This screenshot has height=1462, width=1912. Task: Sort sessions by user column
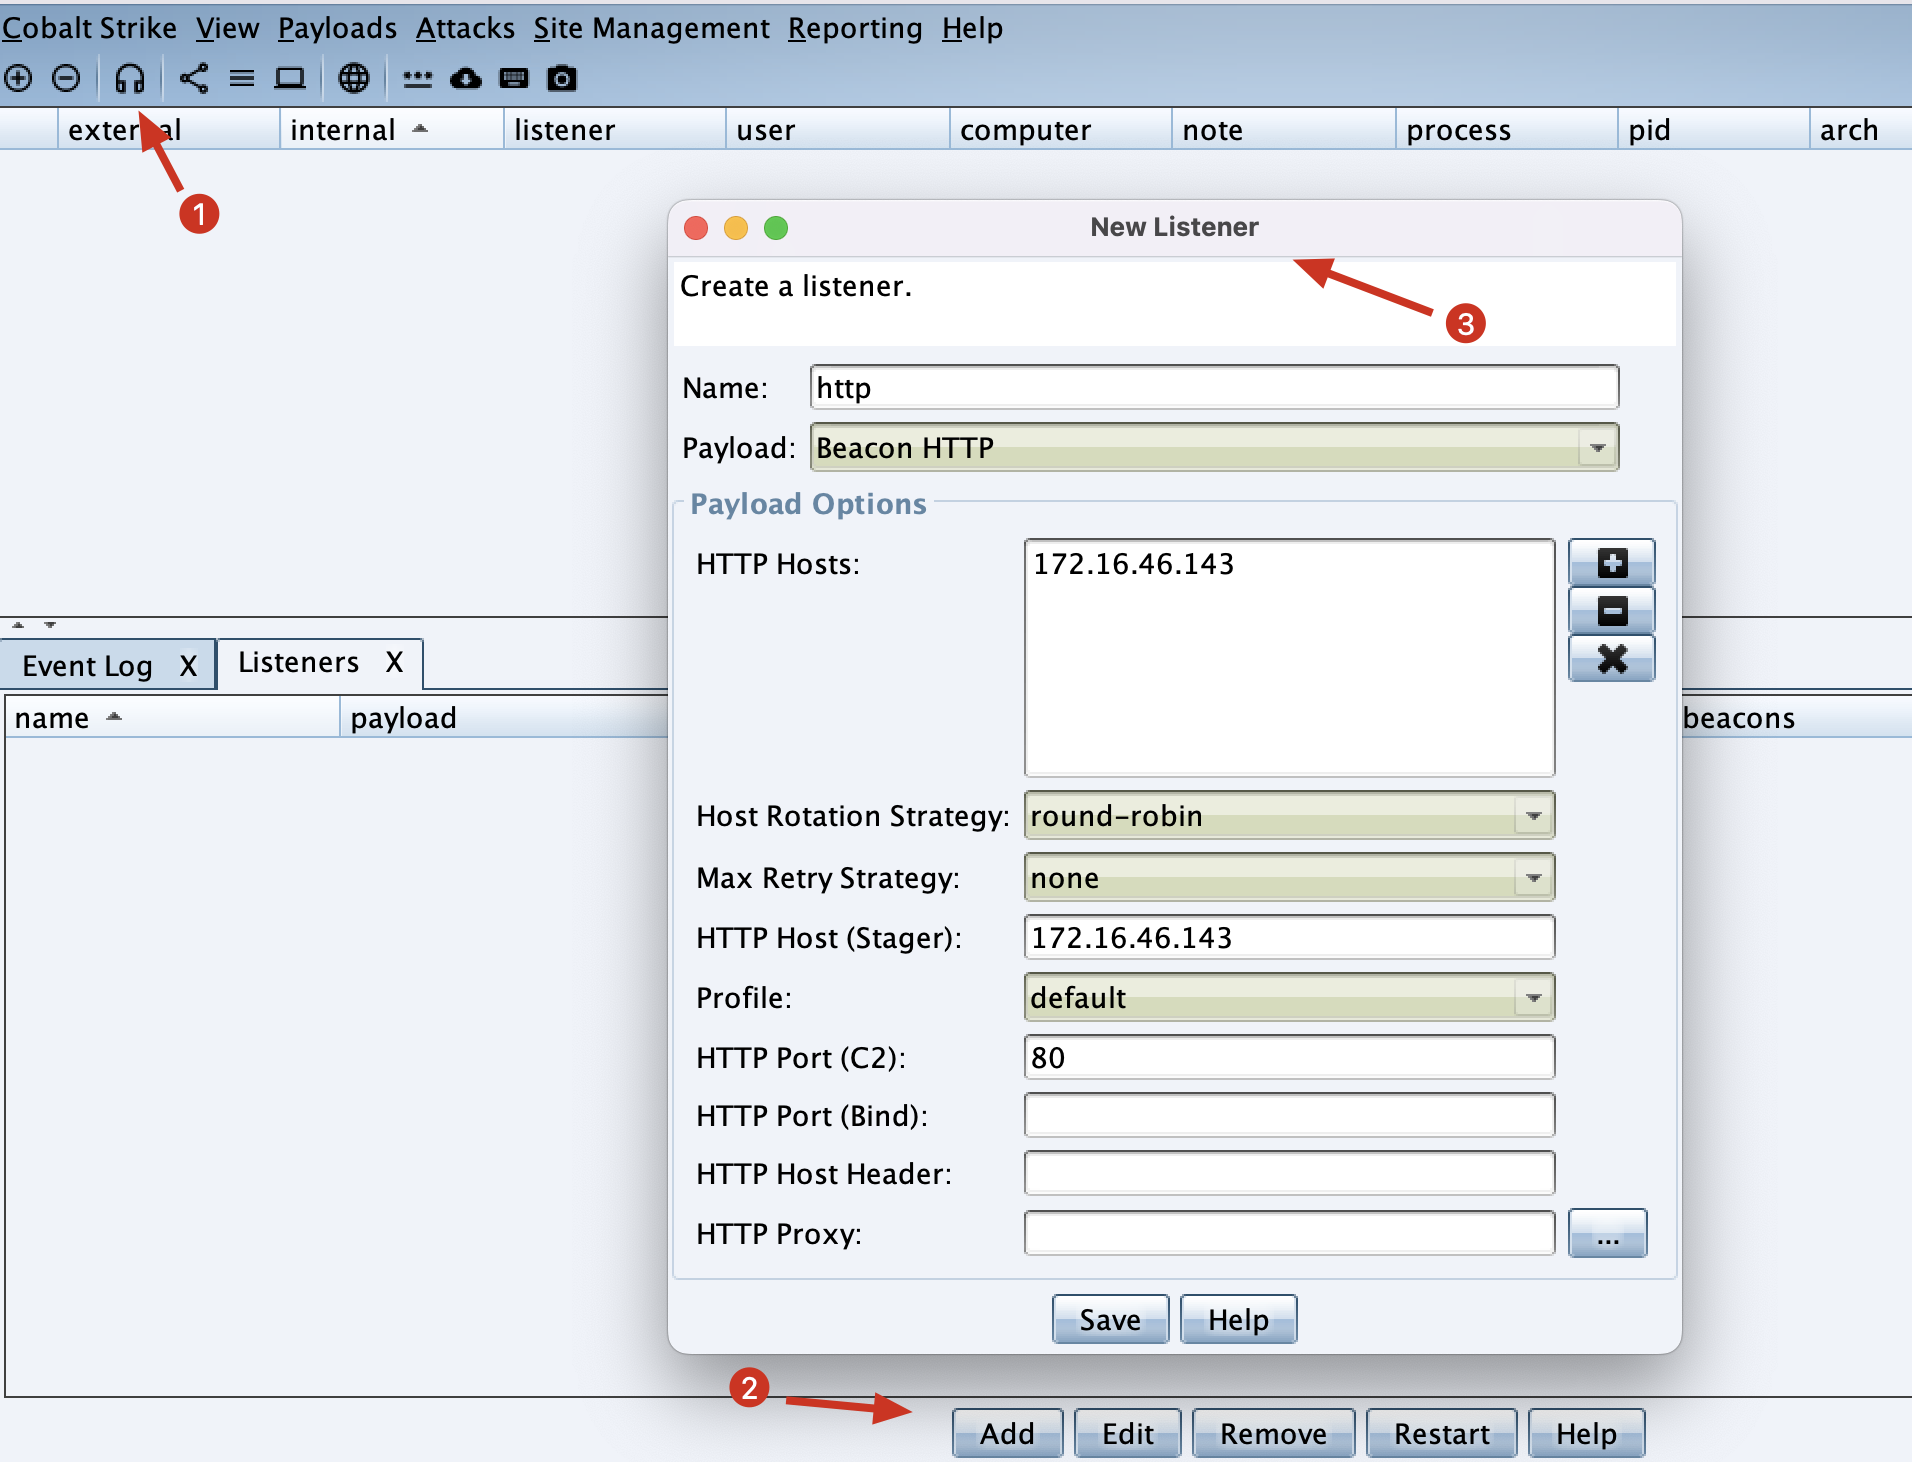[837, 130]
